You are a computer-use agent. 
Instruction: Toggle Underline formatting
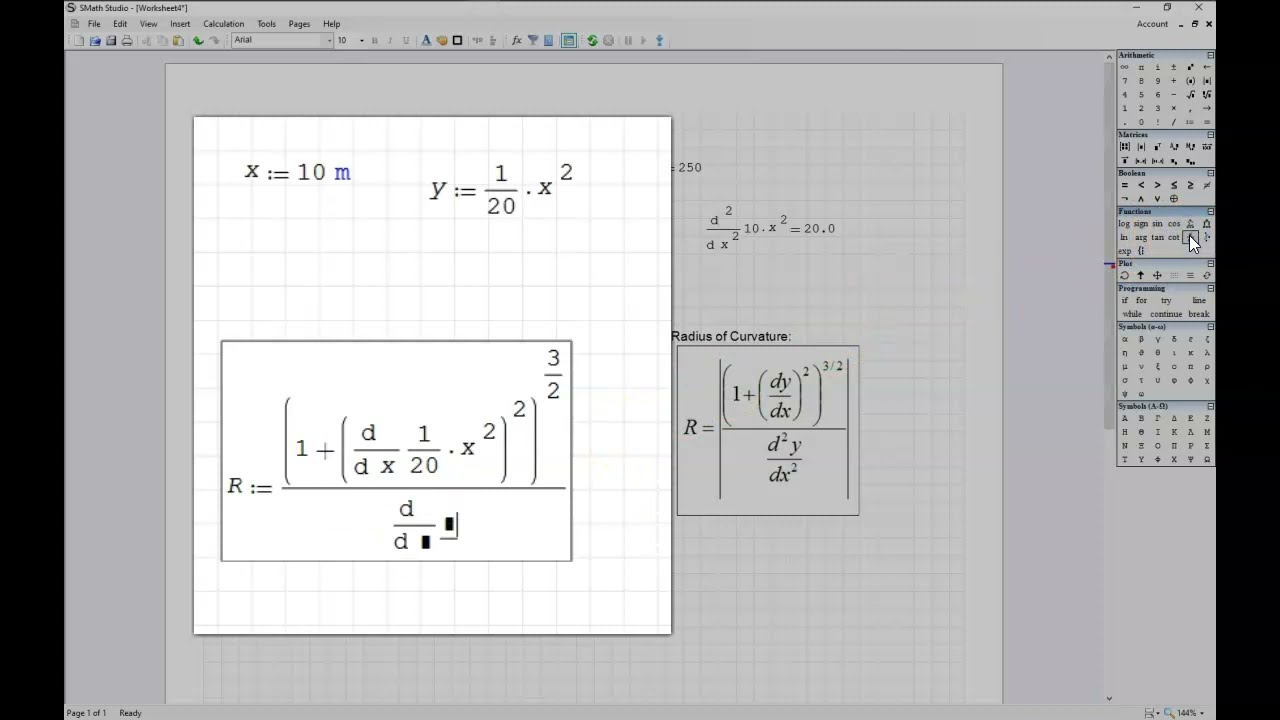click(406, 40)
